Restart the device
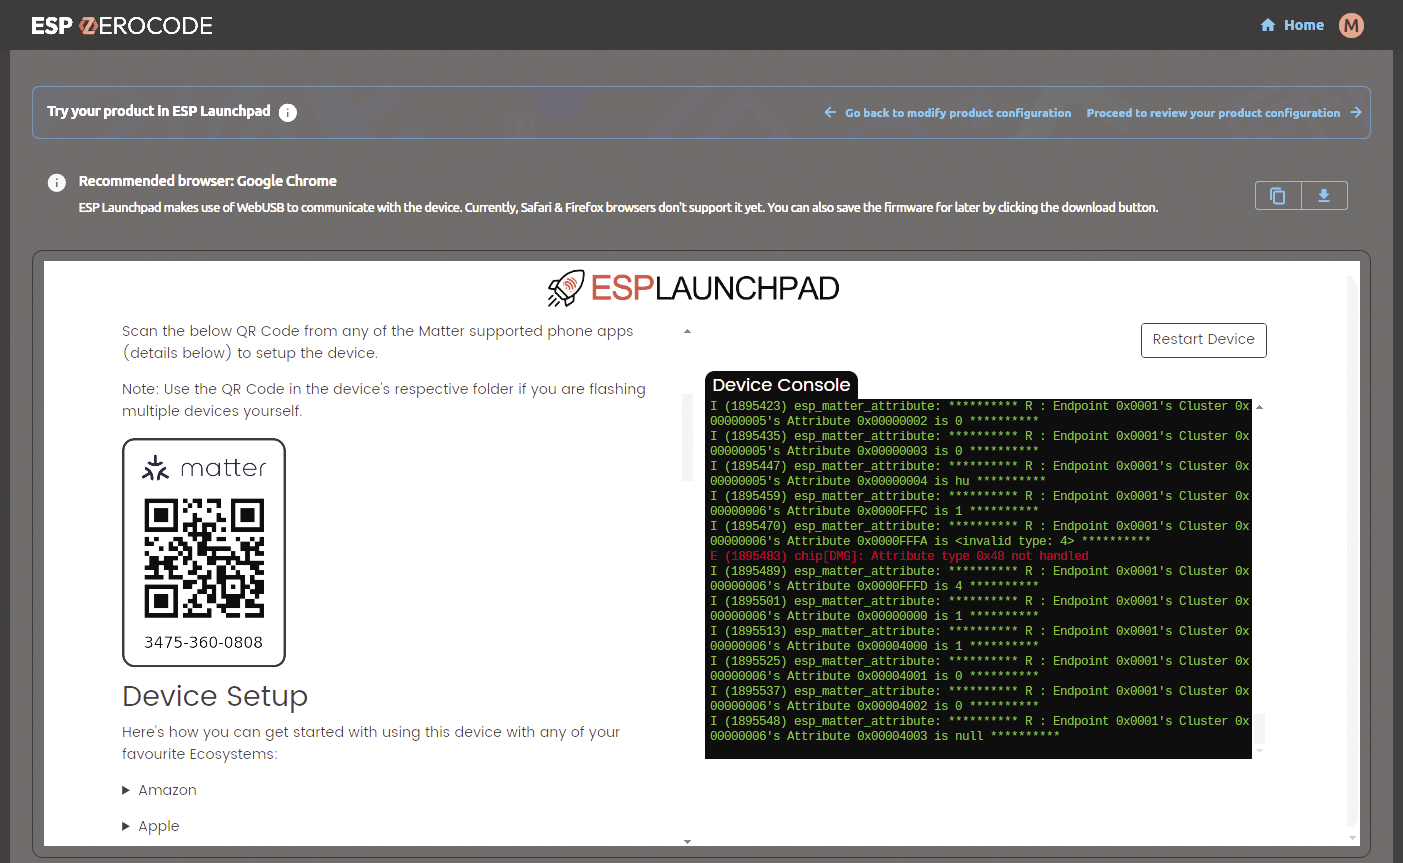The image size is (1403, 863). coord(1203,340)
